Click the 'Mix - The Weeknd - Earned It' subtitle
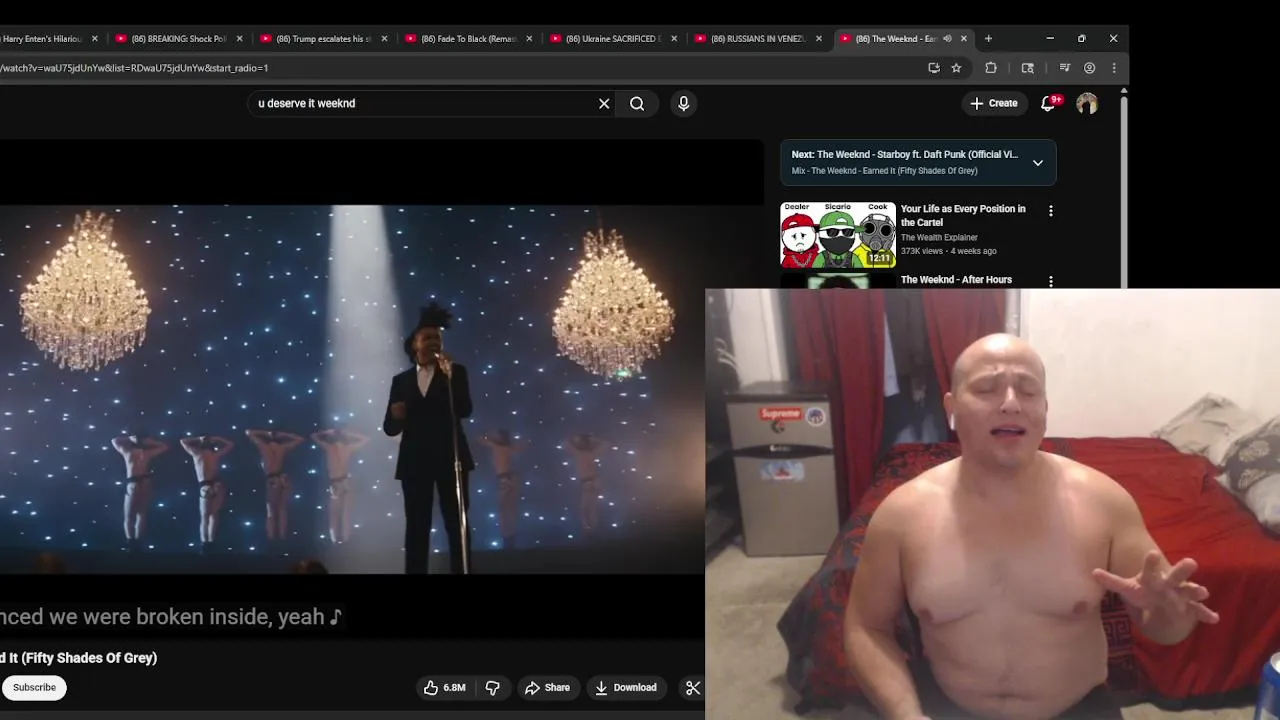Screen dimensions: 1280x720 coord(884,171)
